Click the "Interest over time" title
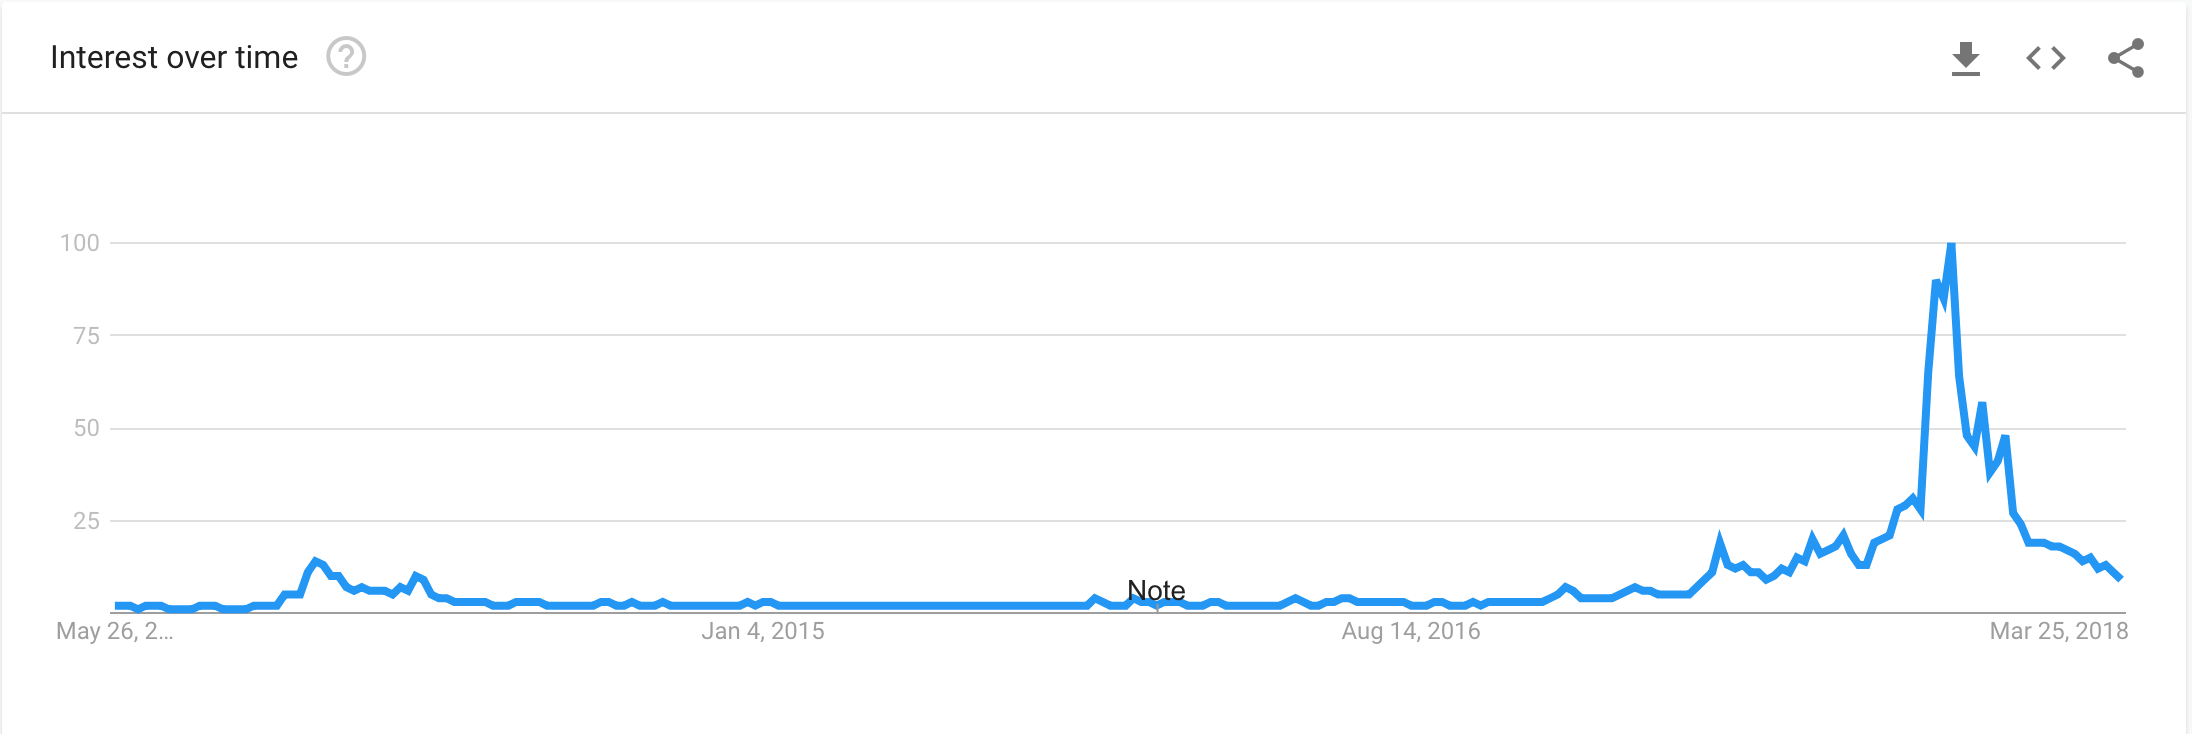 (x=174, y=57)
